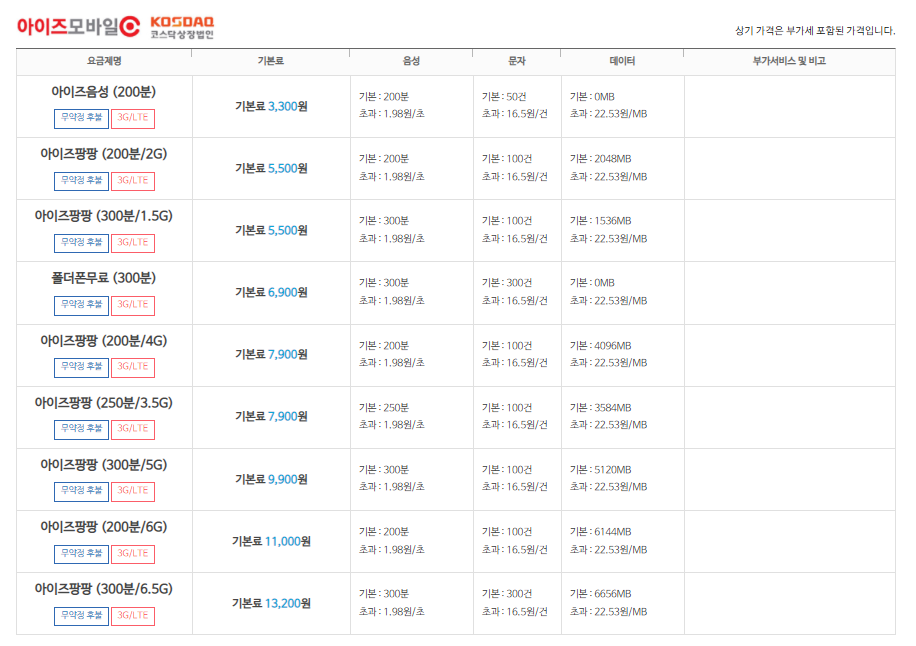
Task: Click the 부가서비스 및 비고 column header
Action: [789, 61]
